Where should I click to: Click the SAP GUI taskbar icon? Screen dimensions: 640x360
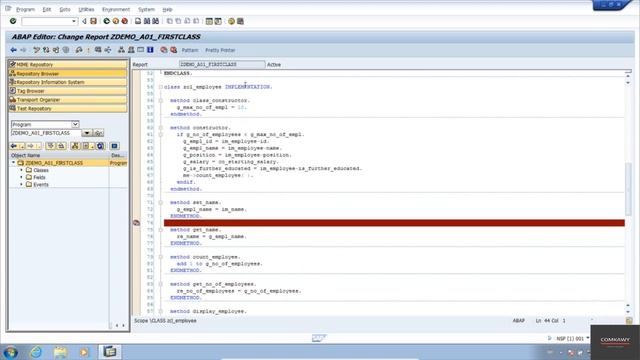point(109,351)
